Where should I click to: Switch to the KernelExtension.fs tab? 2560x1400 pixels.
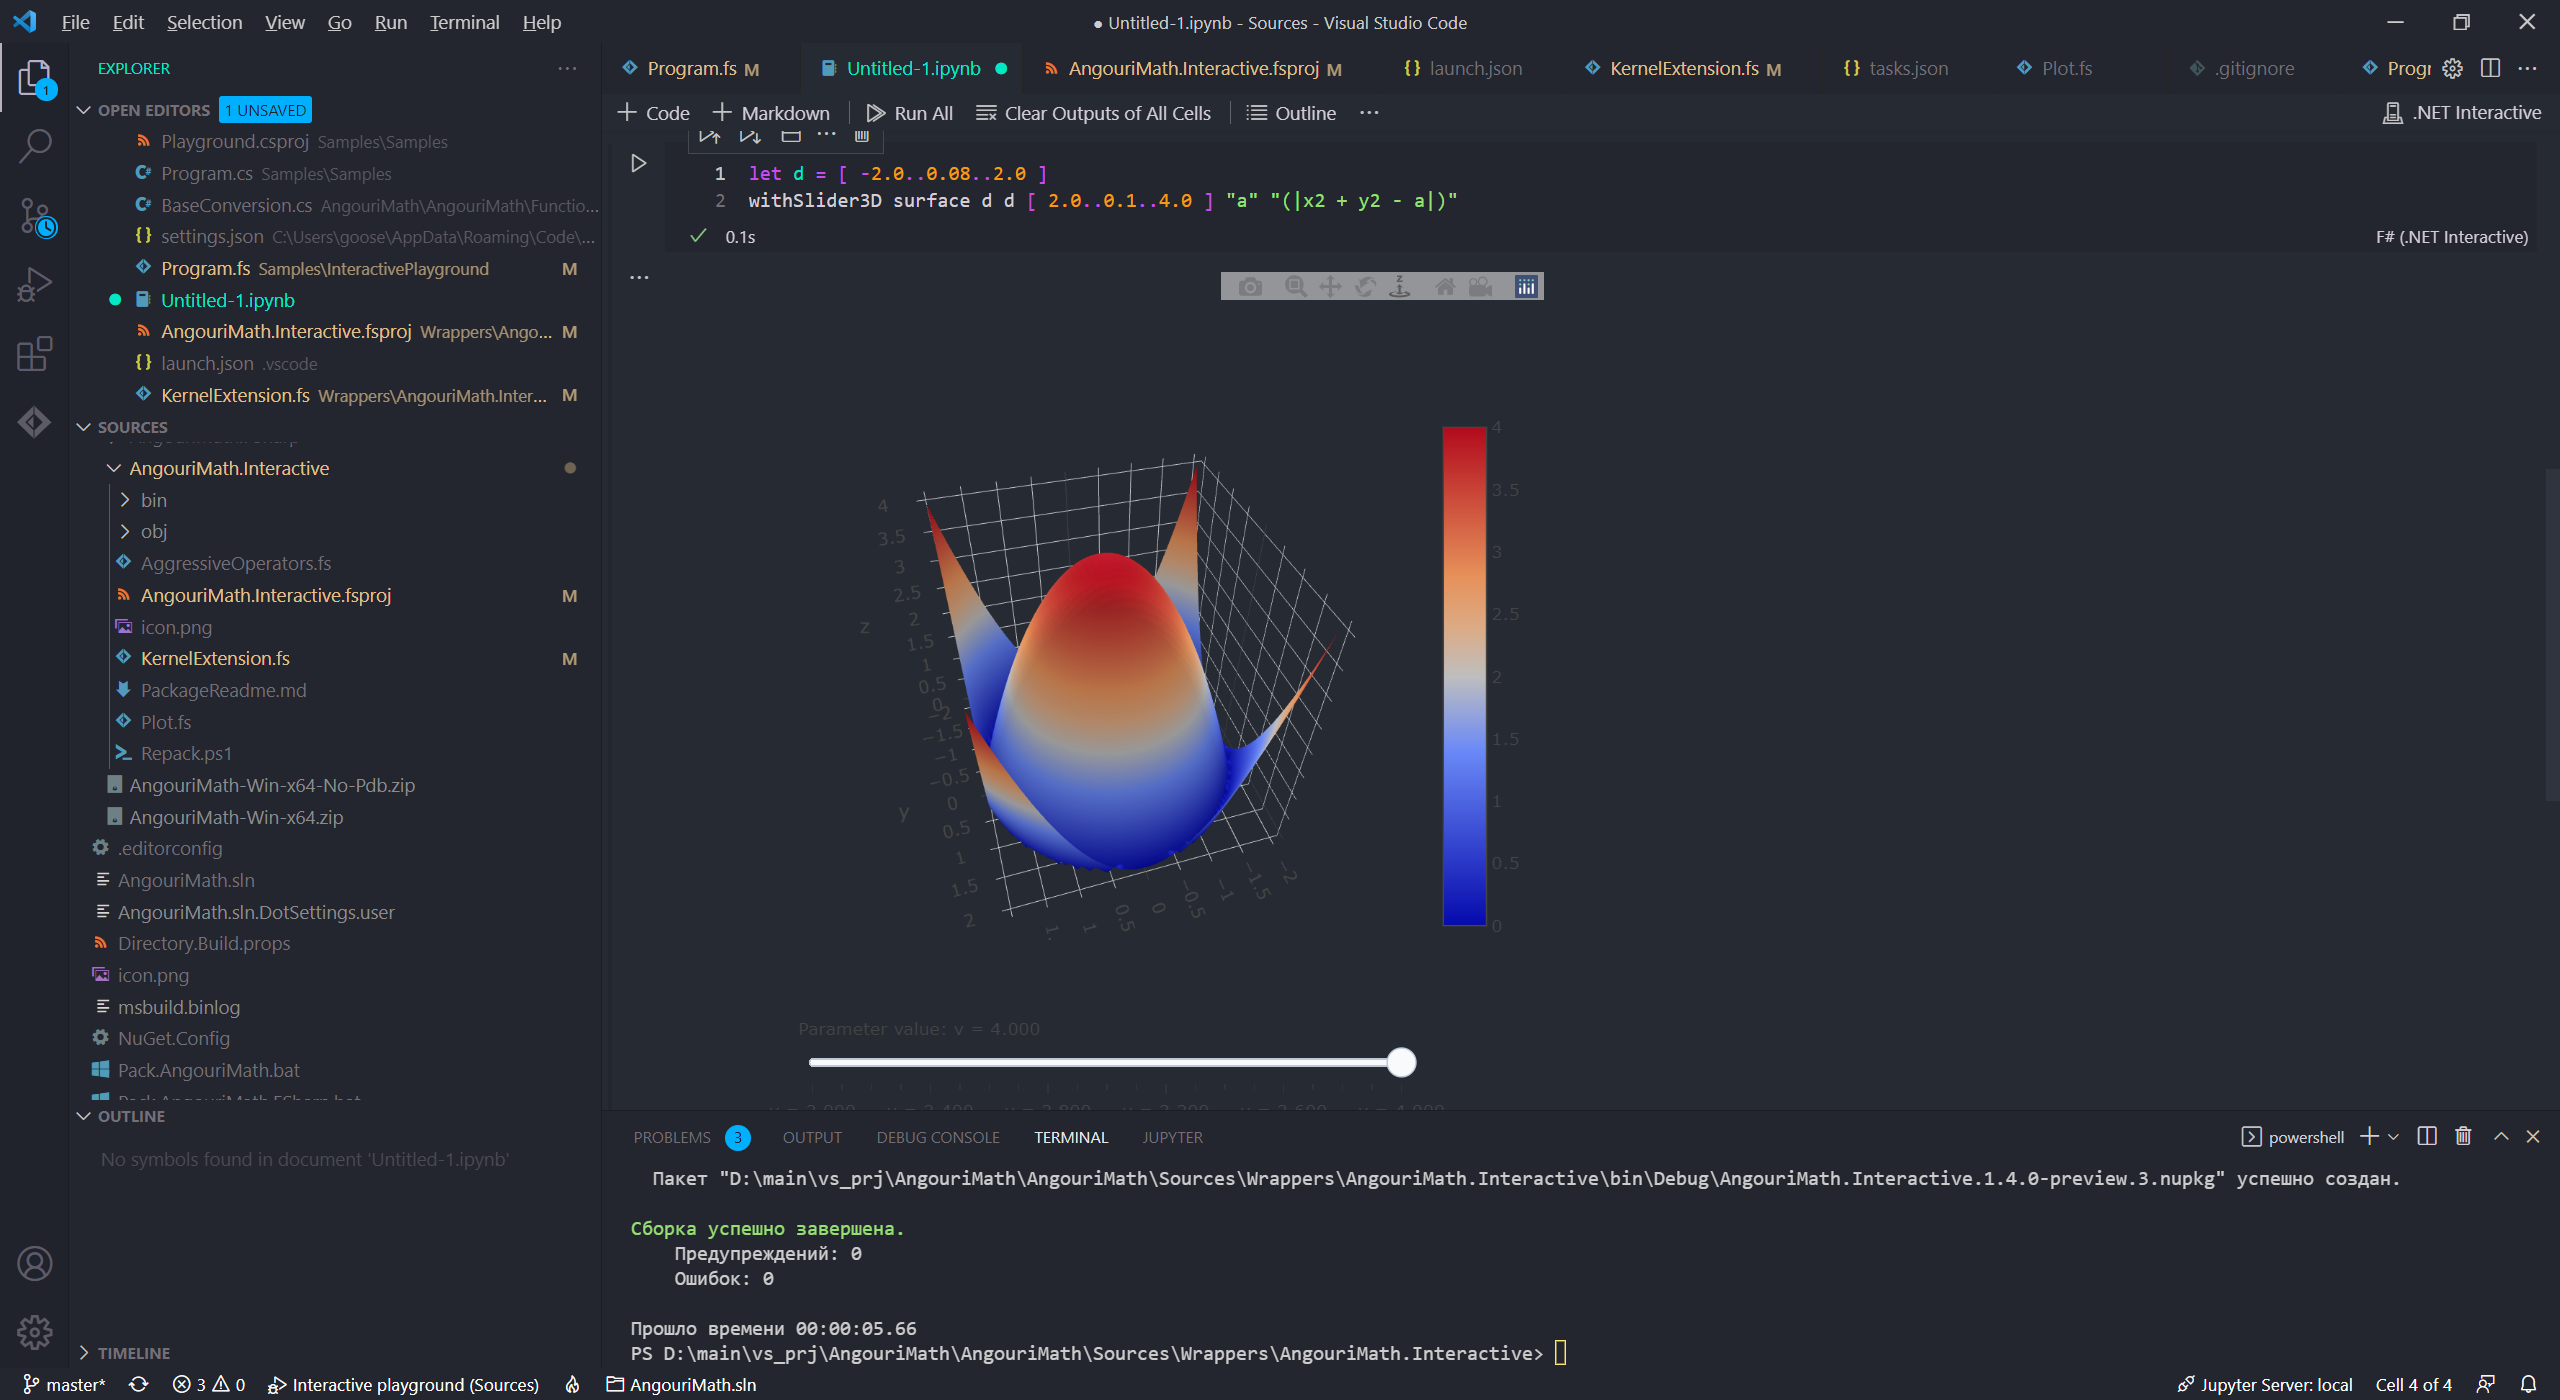point(1684,68)
